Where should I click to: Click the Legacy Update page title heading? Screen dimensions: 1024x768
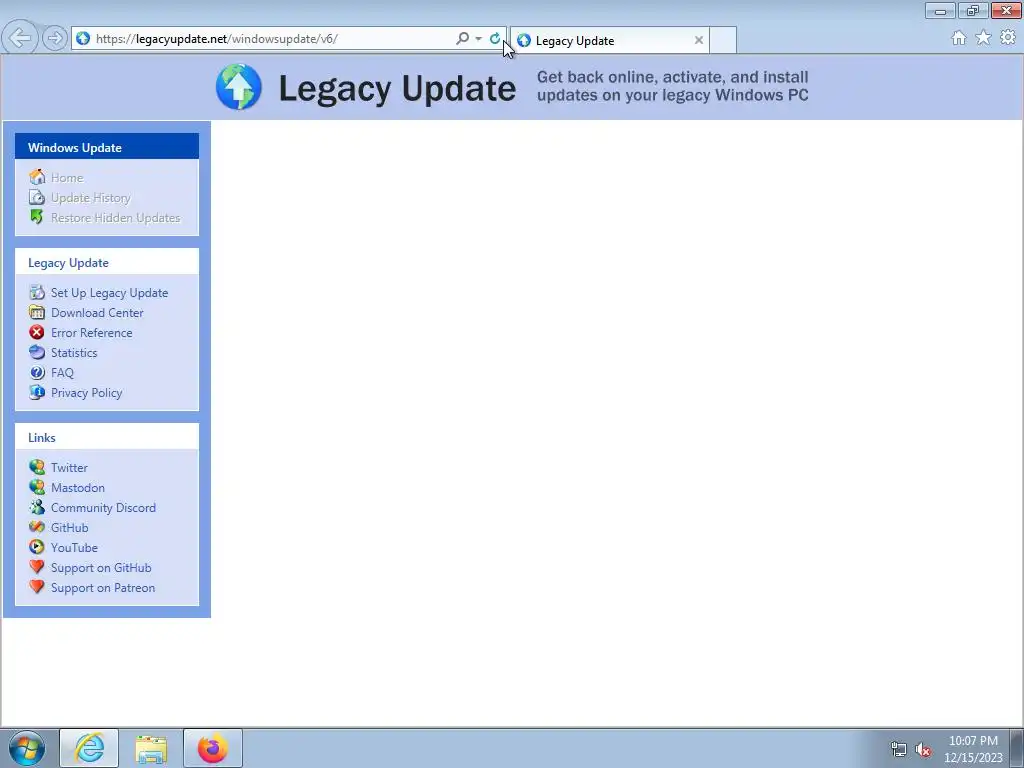[x=397, y=88]
